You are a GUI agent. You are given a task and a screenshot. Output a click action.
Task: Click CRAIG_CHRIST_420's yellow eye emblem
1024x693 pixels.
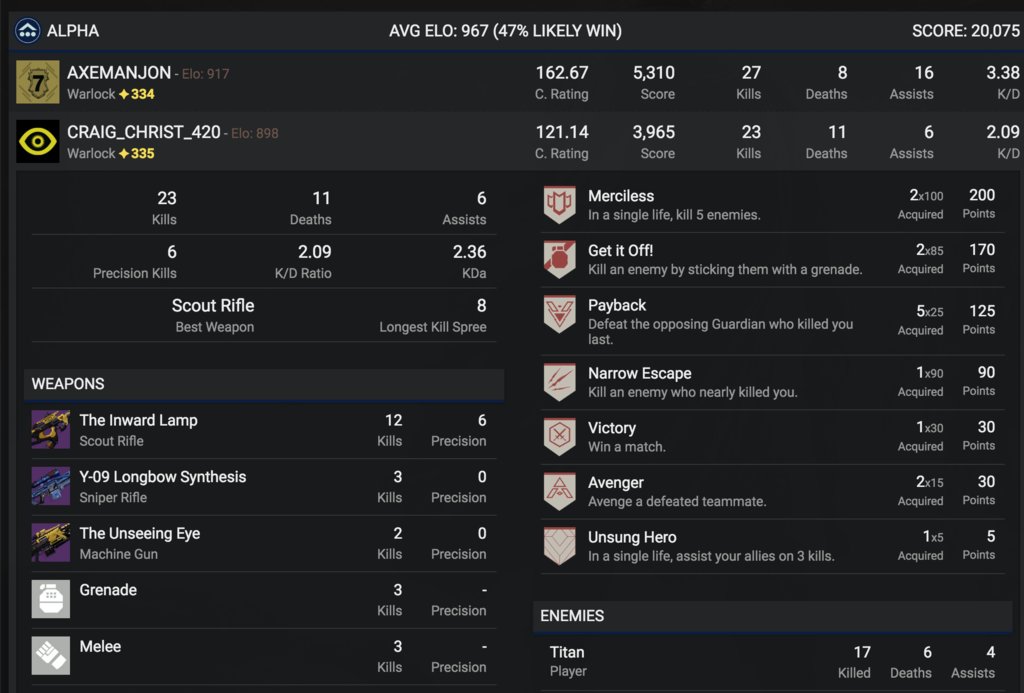click(37, 142)
